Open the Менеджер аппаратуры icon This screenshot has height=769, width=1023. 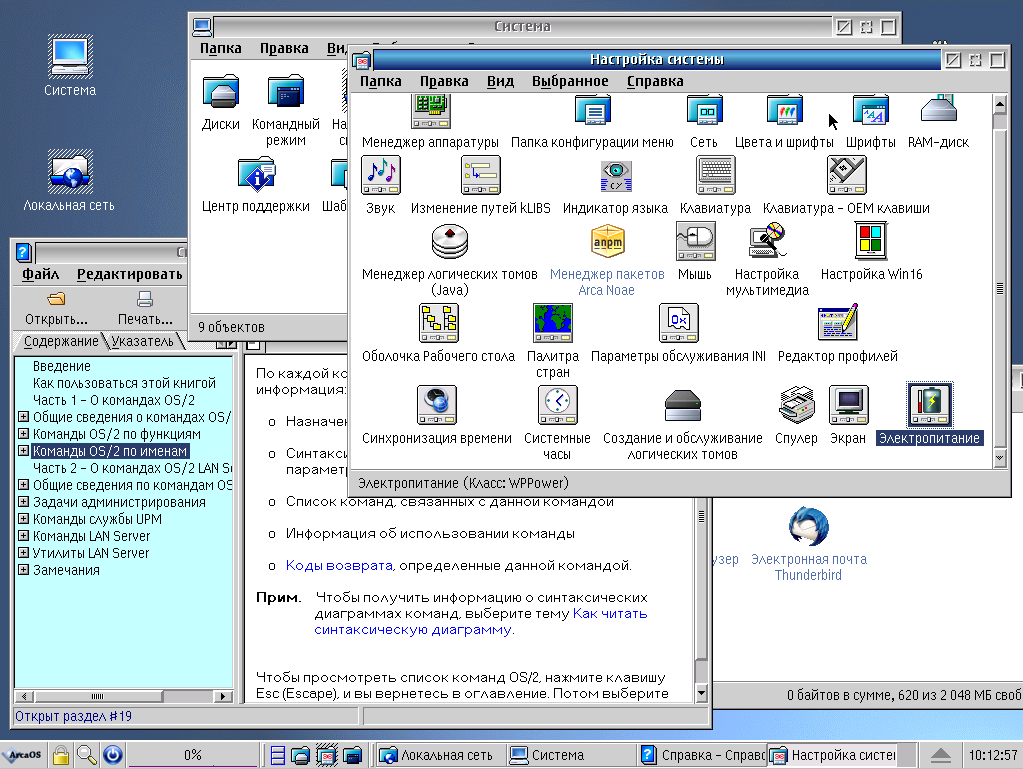(x=431, y=111)
